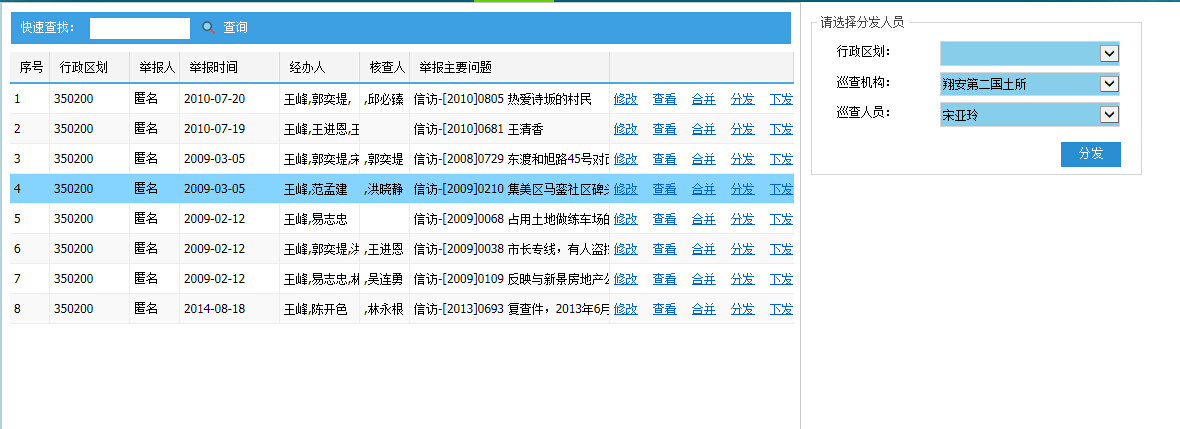Click 合并 link in row 5

pyautogui.click(x=704, y=219)
